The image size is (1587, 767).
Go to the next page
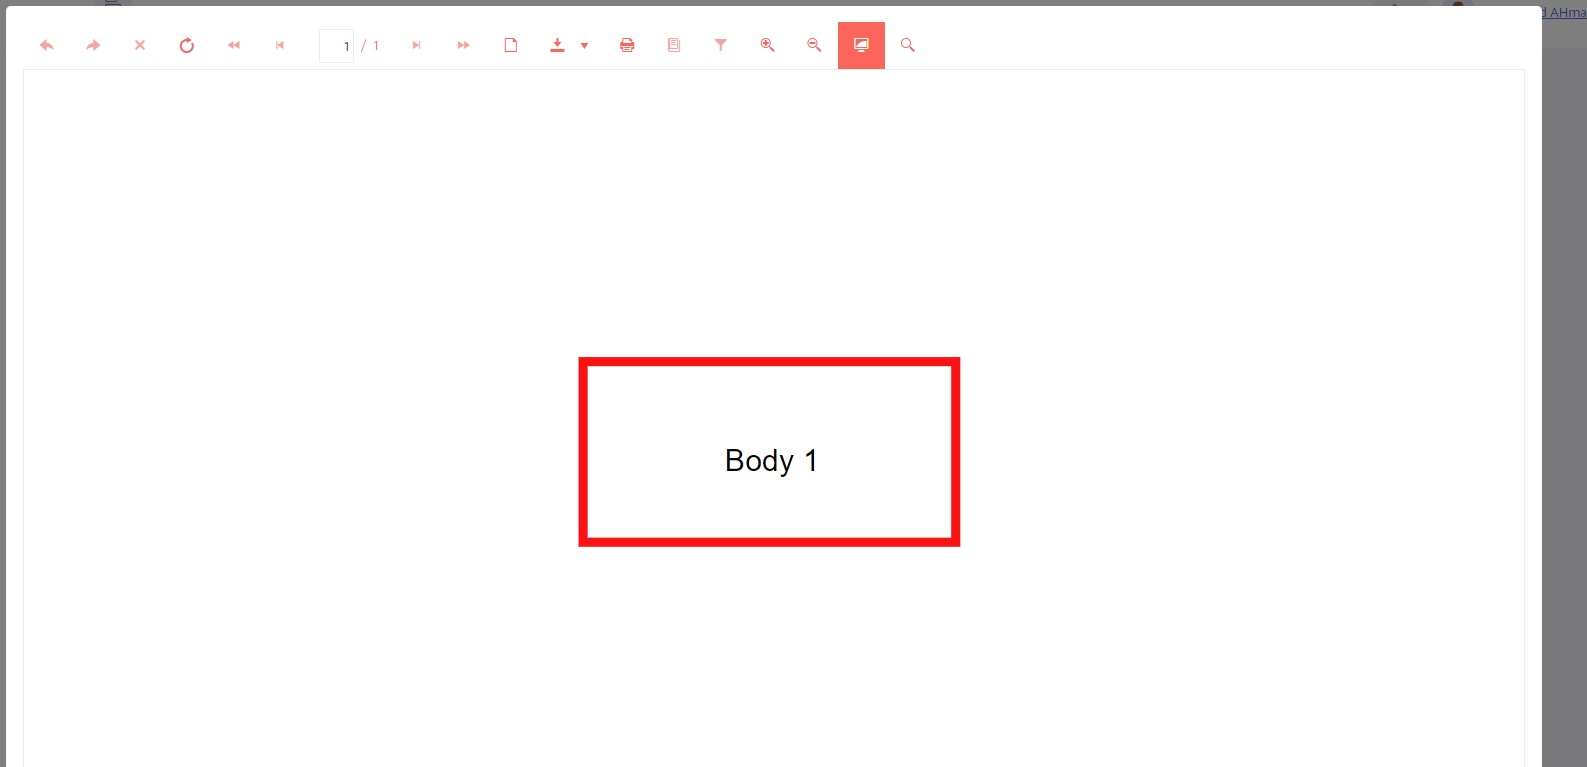(x=417, y=45)
